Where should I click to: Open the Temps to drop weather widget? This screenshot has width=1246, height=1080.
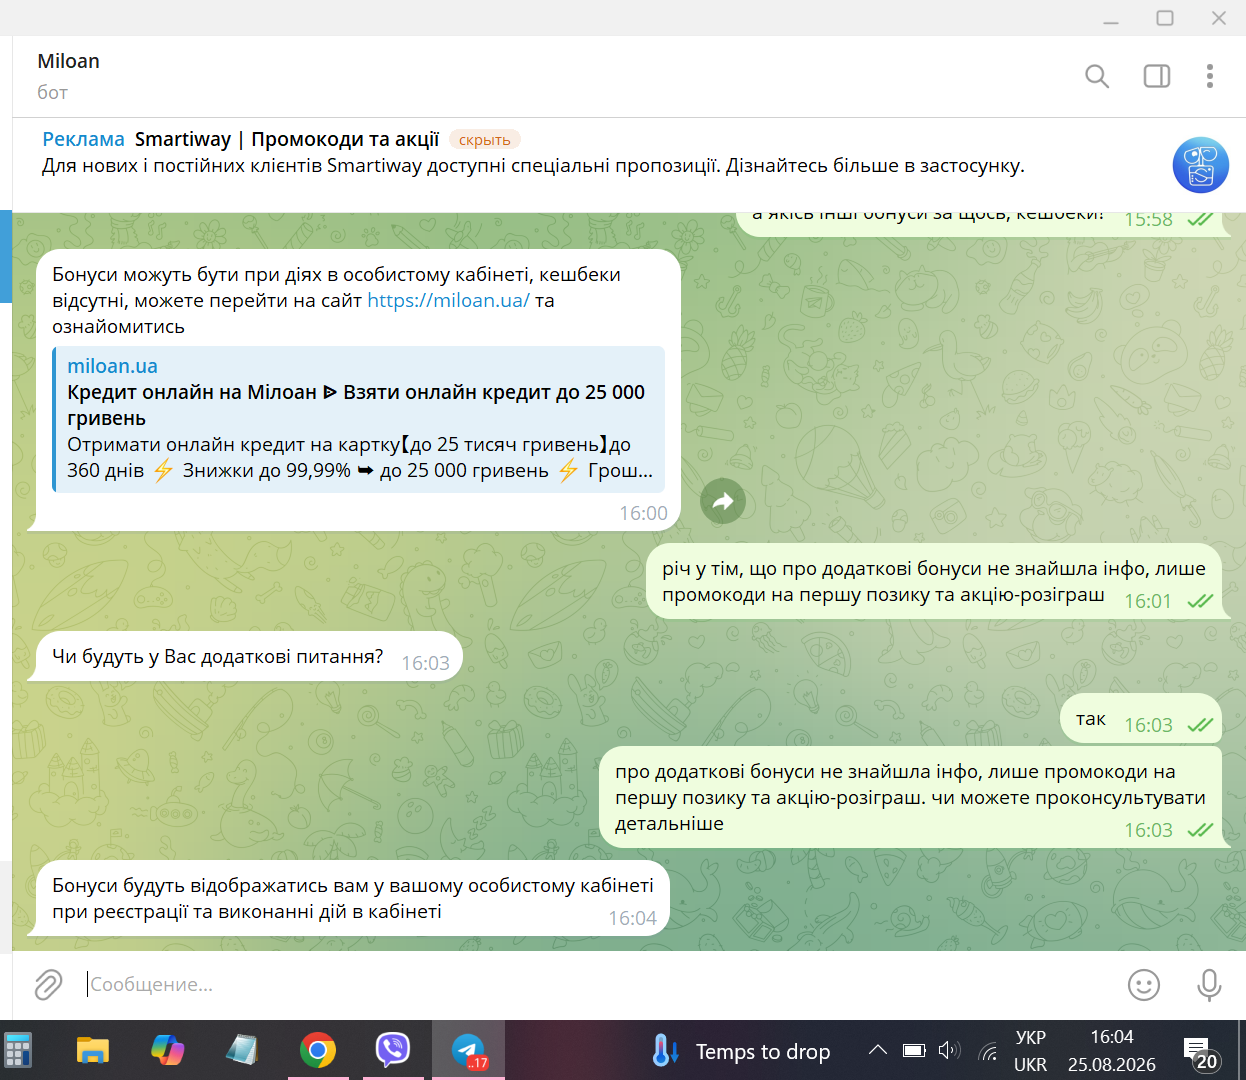point(740,1051)
